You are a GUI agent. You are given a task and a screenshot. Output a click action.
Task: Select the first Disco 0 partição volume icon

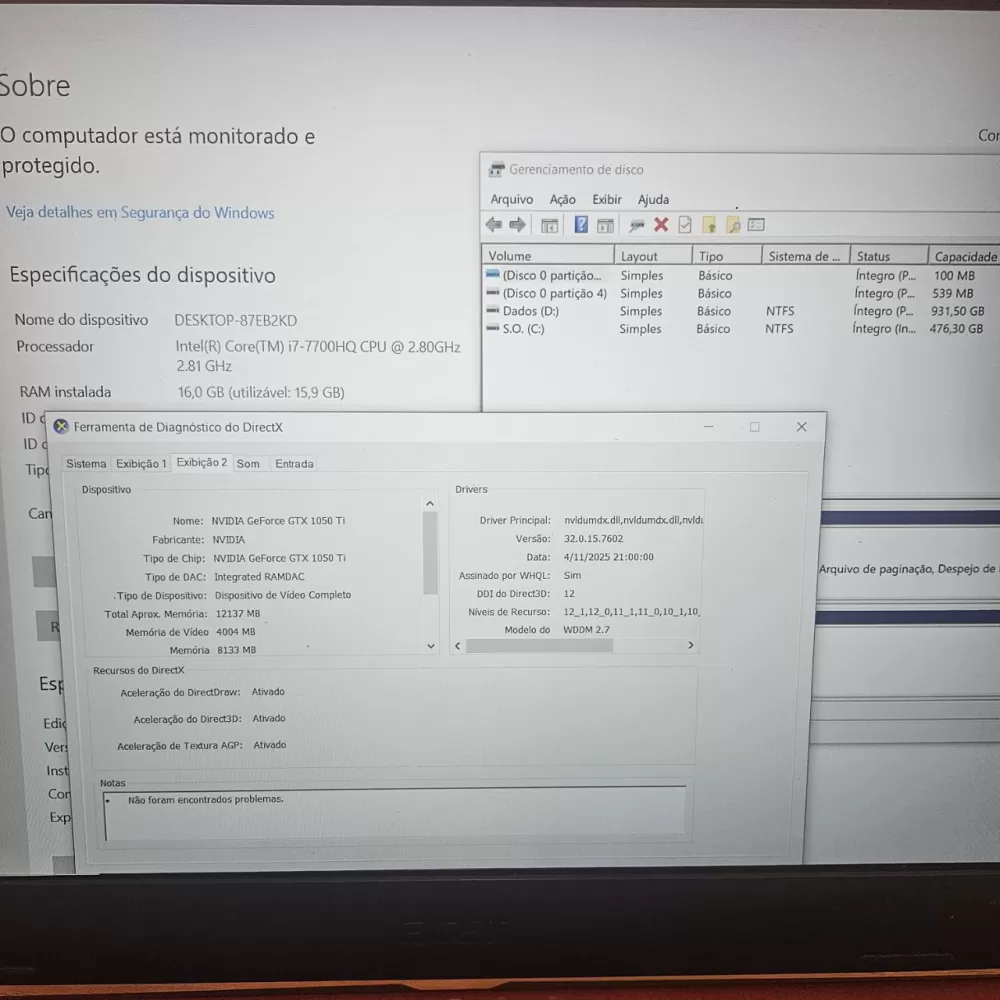coord(492,274)
